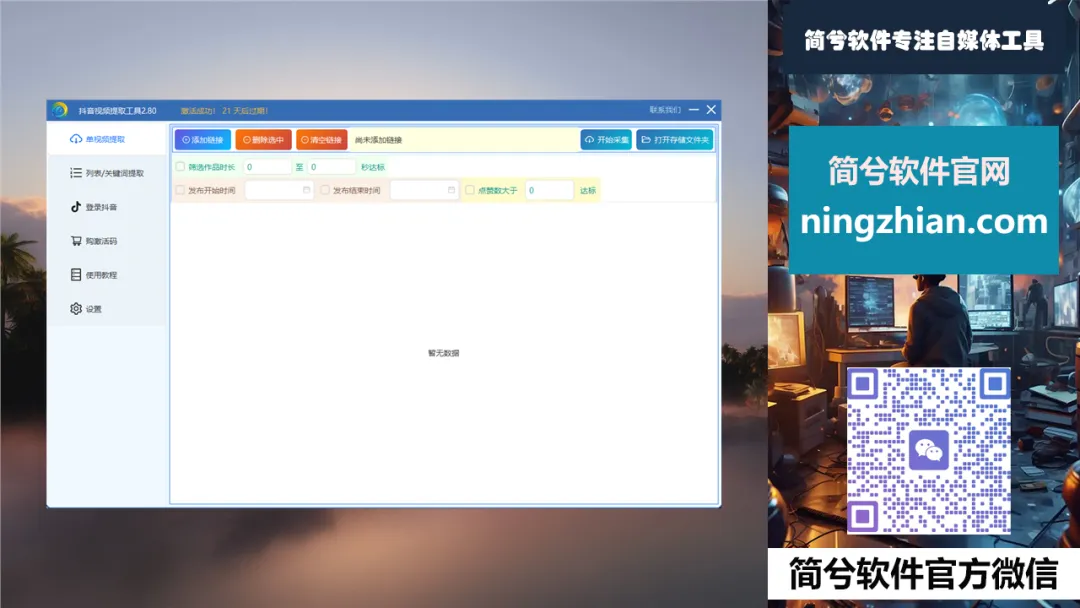Enable the 发布结束时间 checkbox
Viewport: 1080px width, 608px height.
[325, 190]
